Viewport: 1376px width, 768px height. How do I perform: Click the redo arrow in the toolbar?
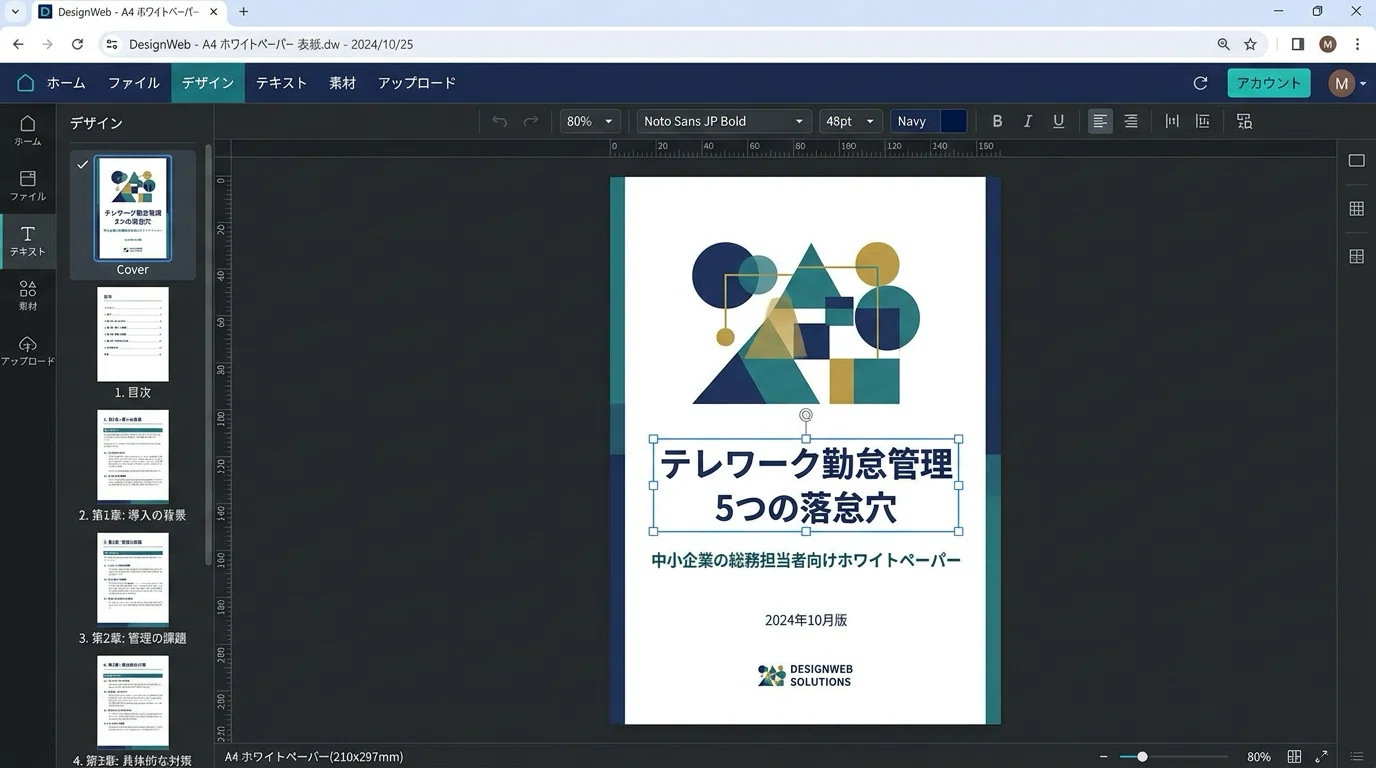[531, 121]
